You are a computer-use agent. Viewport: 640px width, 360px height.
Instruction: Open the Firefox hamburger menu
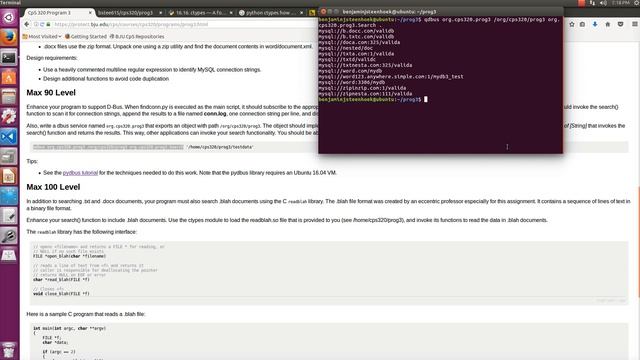(x=635, y=24)
